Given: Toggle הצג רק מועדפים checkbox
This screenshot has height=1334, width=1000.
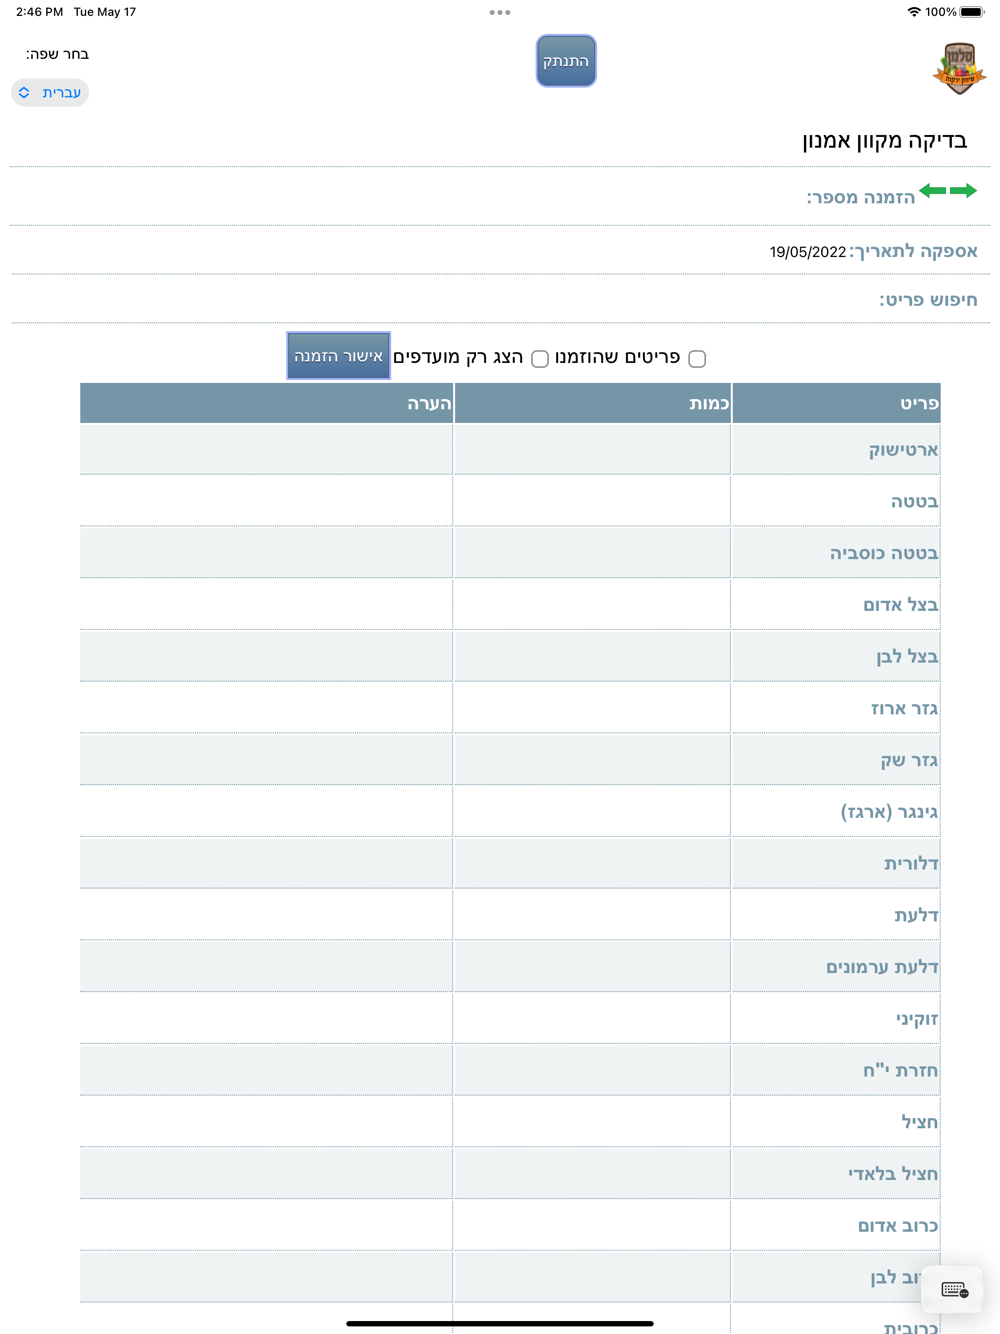Looking at the screenshot, I should coord(540,358).
